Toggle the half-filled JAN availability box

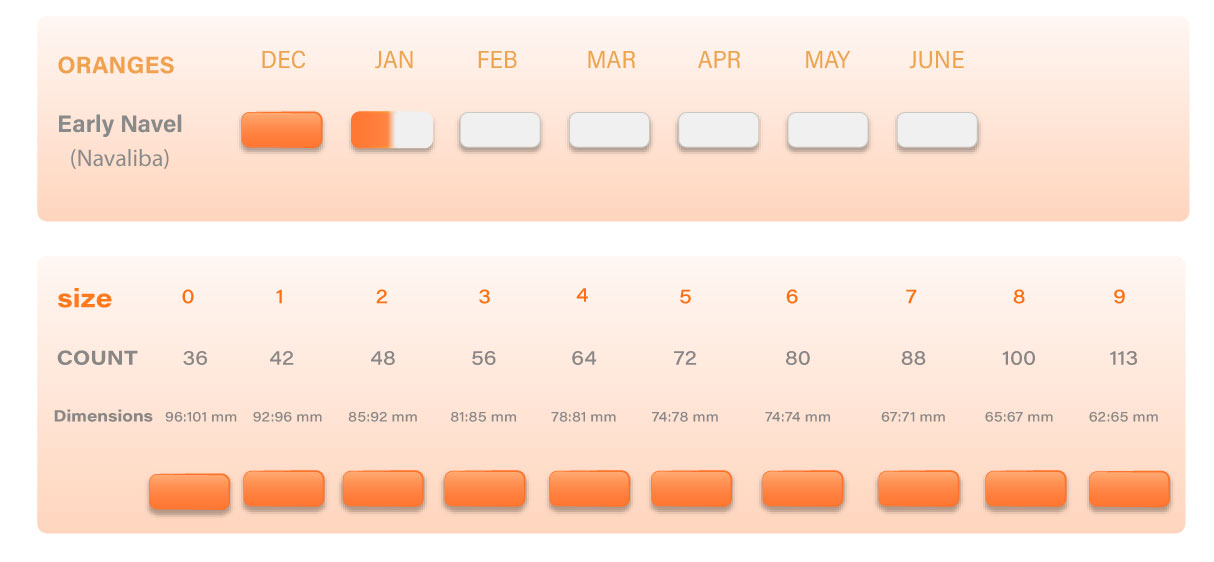point(392,130)
